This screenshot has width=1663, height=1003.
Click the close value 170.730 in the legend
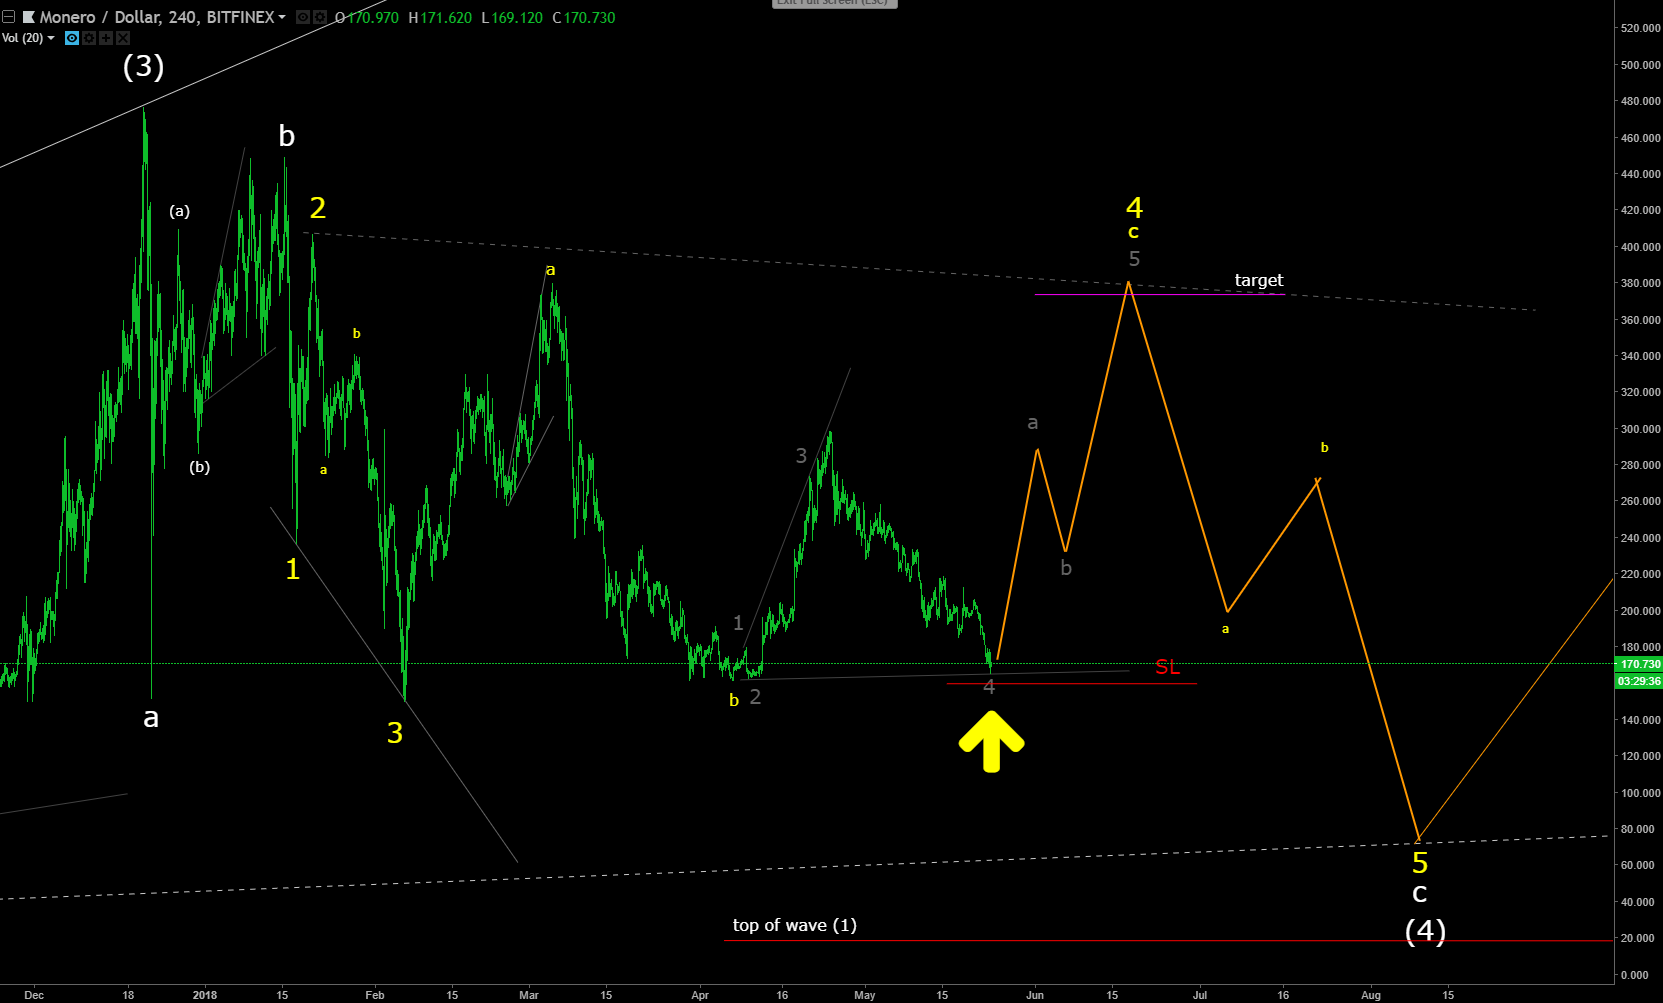pos(590,18)
